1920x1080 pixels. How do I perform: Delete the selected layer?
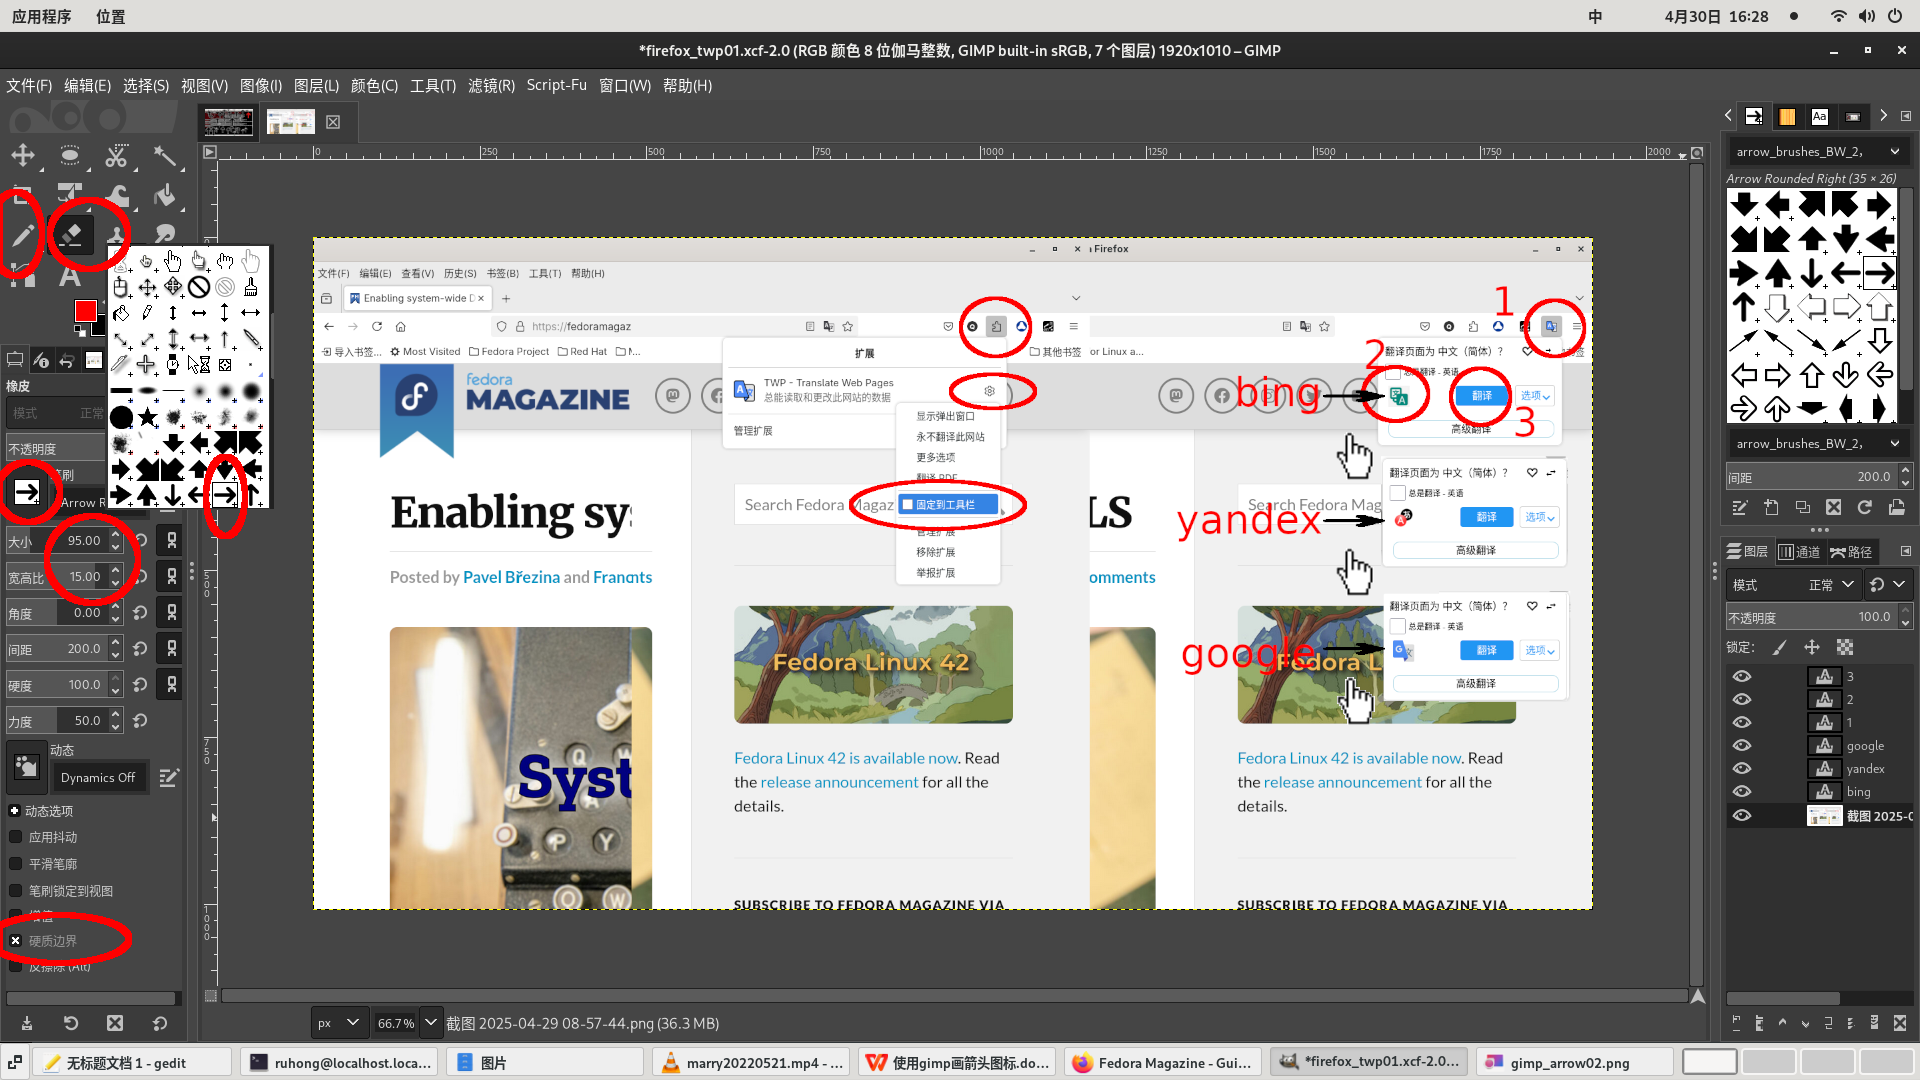coord(1900,1023)
